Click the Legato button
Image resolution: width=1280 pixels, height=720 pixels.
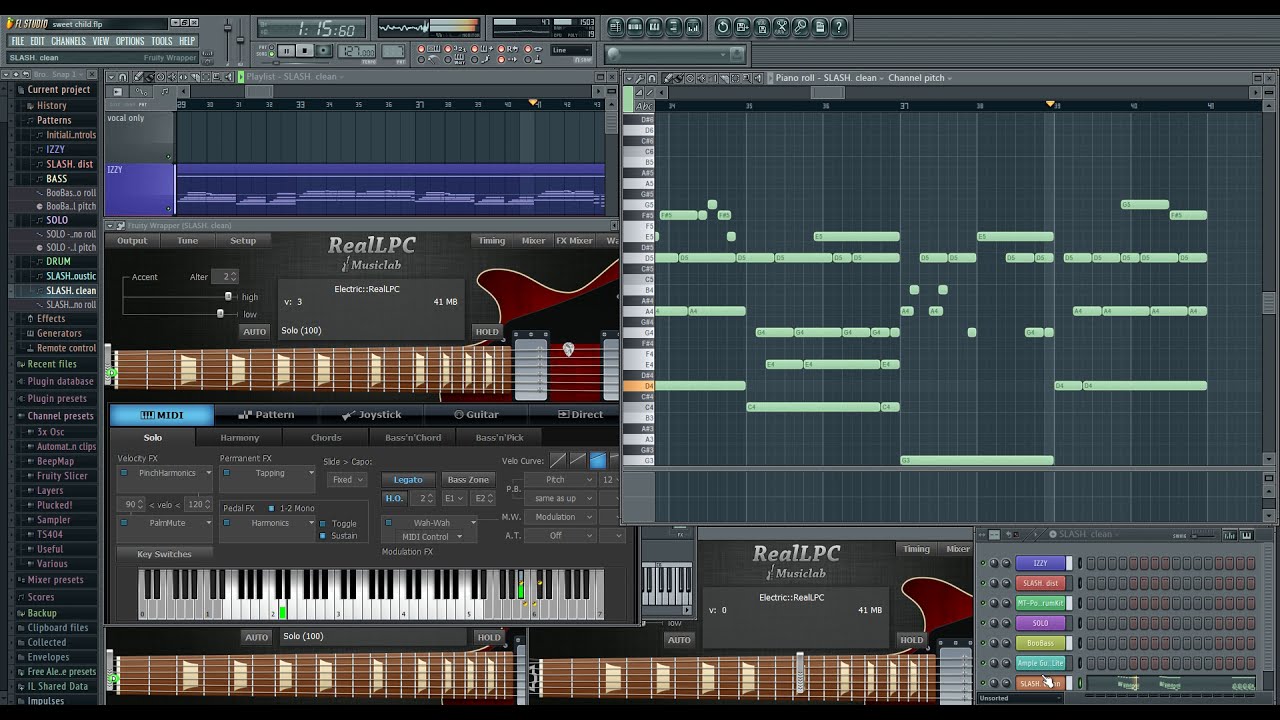[408, 480]
